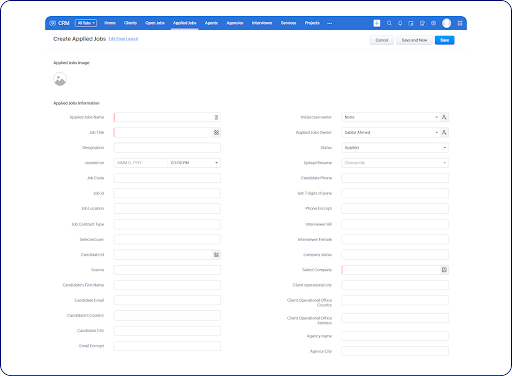Image resolution: width=512 pixels, height=376 pixels.
Task: Click the Cancel button
Action: point(382,40)
